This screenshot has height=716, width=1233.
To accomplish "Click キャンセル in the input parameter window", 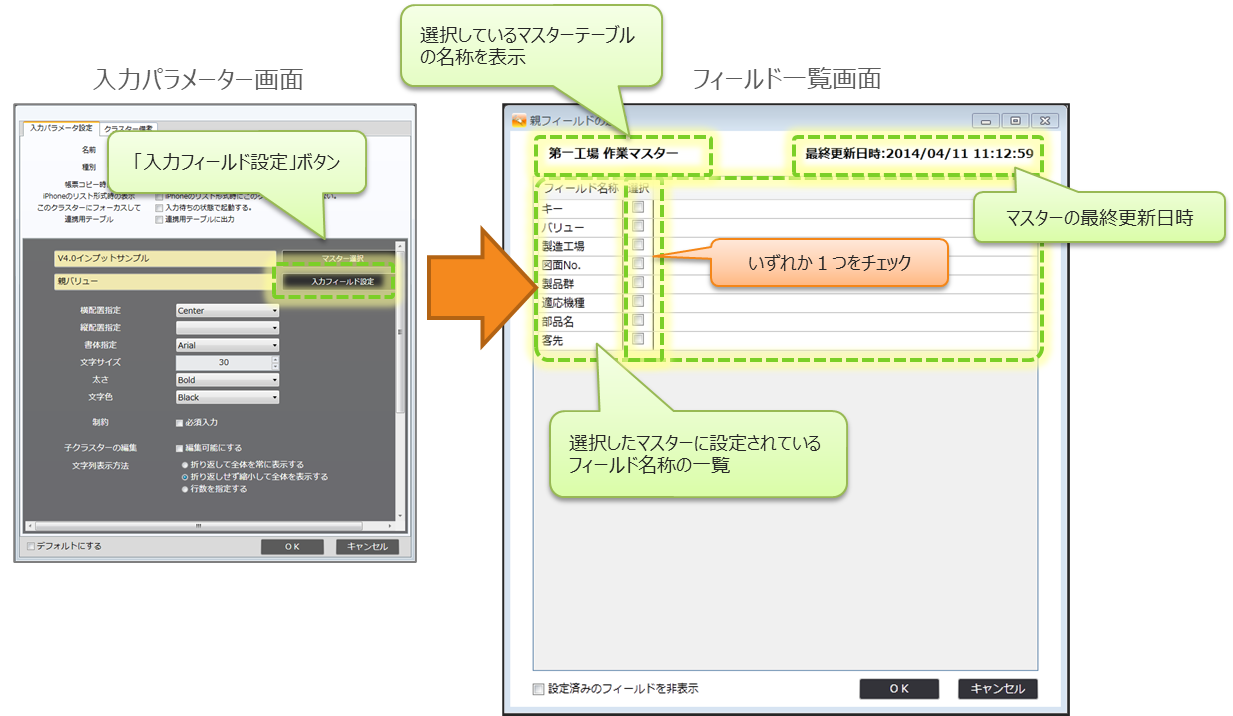I will tap(367, 547).
